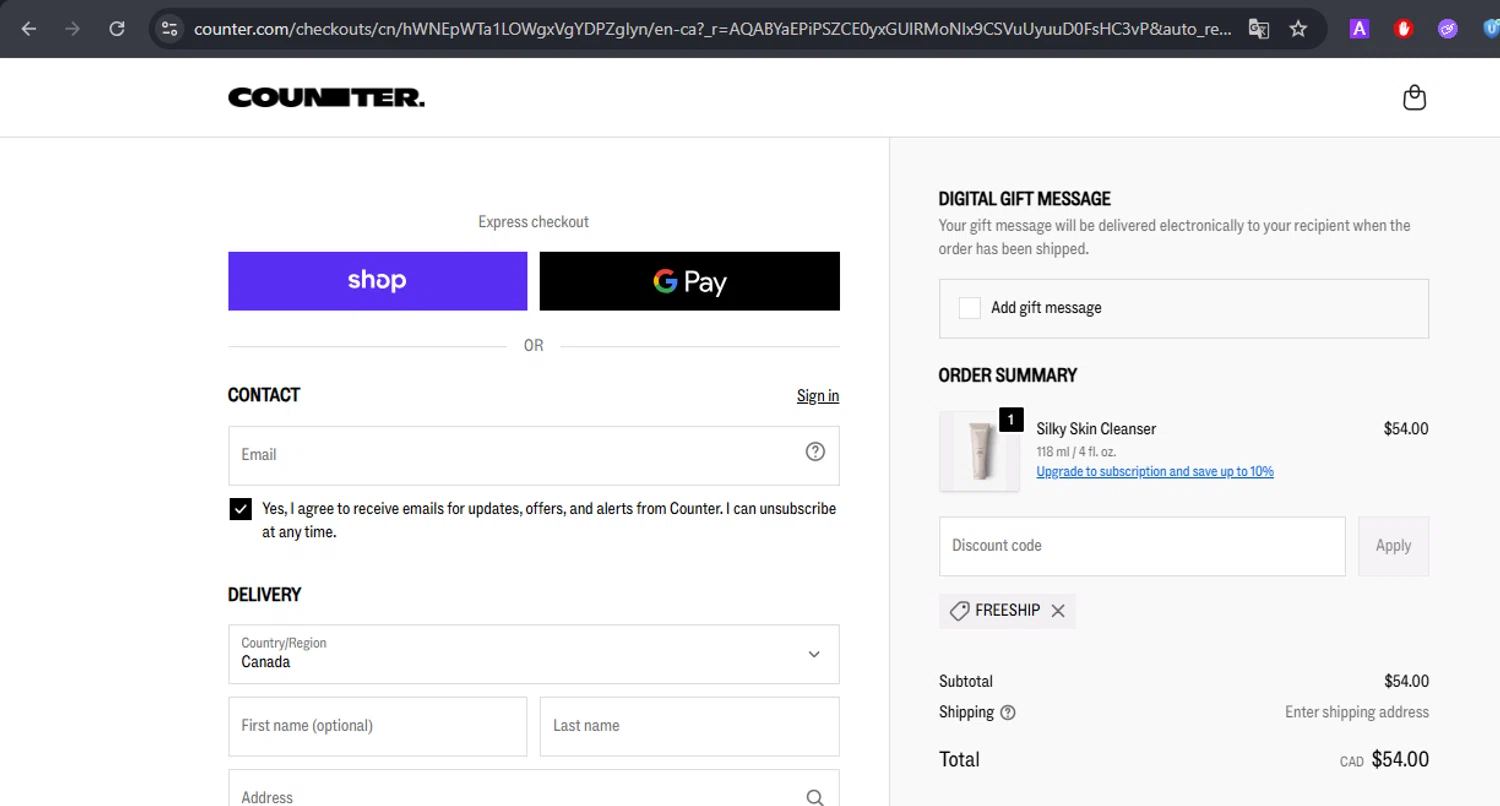The width and height of the screenshot is (1500, 806).
Task: Click the shipping info help icon
Action: 1008,713
